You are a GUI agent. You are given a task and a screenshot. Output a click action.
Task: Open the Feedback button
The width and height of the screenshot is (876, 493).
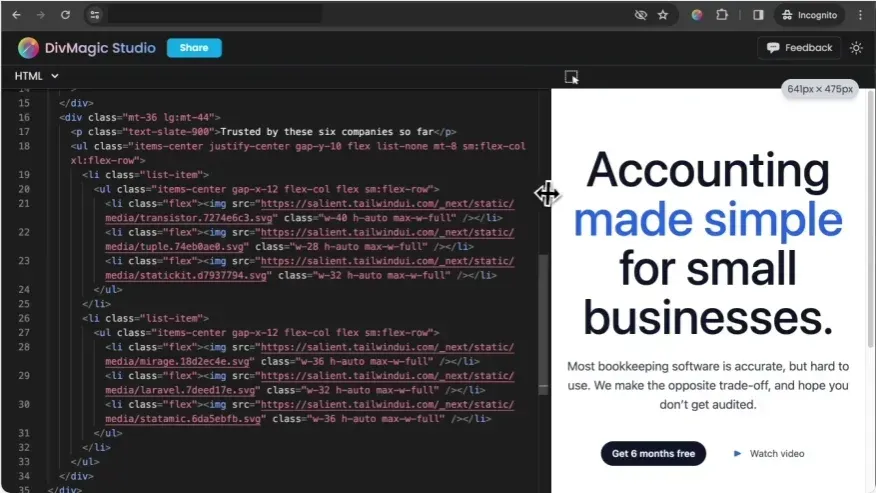pos(799,48)
